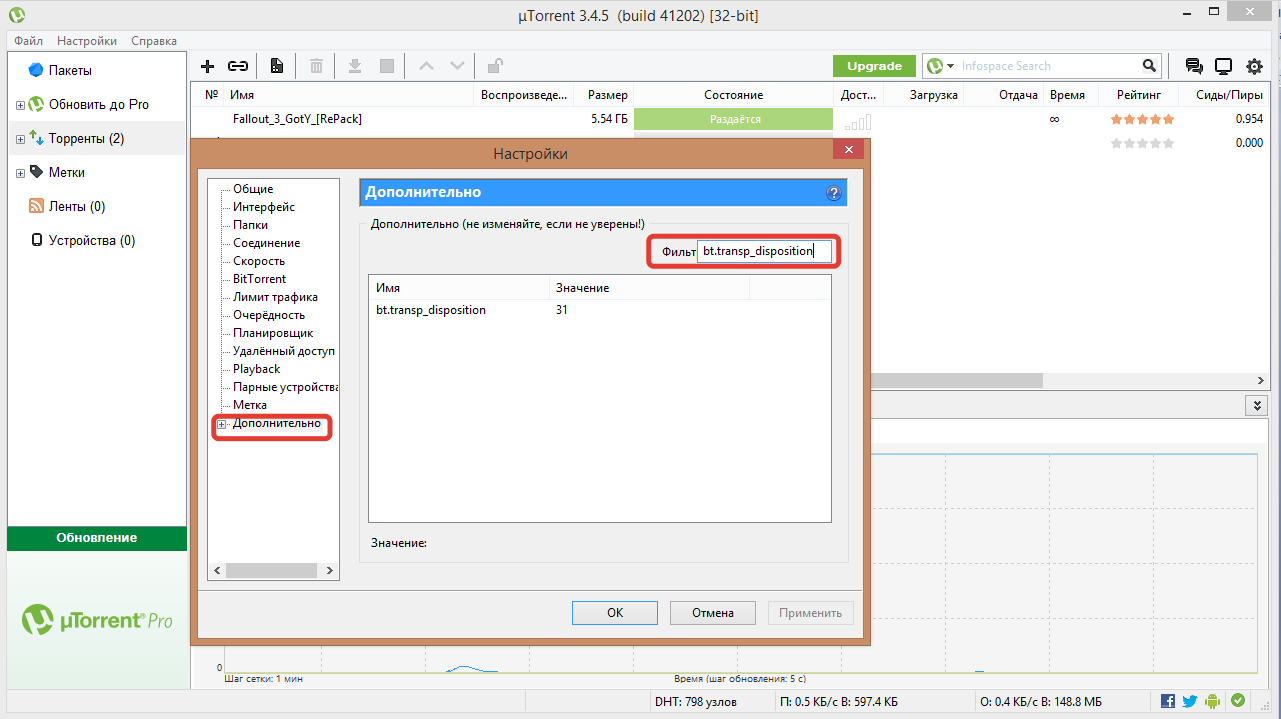This screenshot has width=1281, height=719.
Task: Select Ленты (0) in sidebar
Action: coord(77,207)
